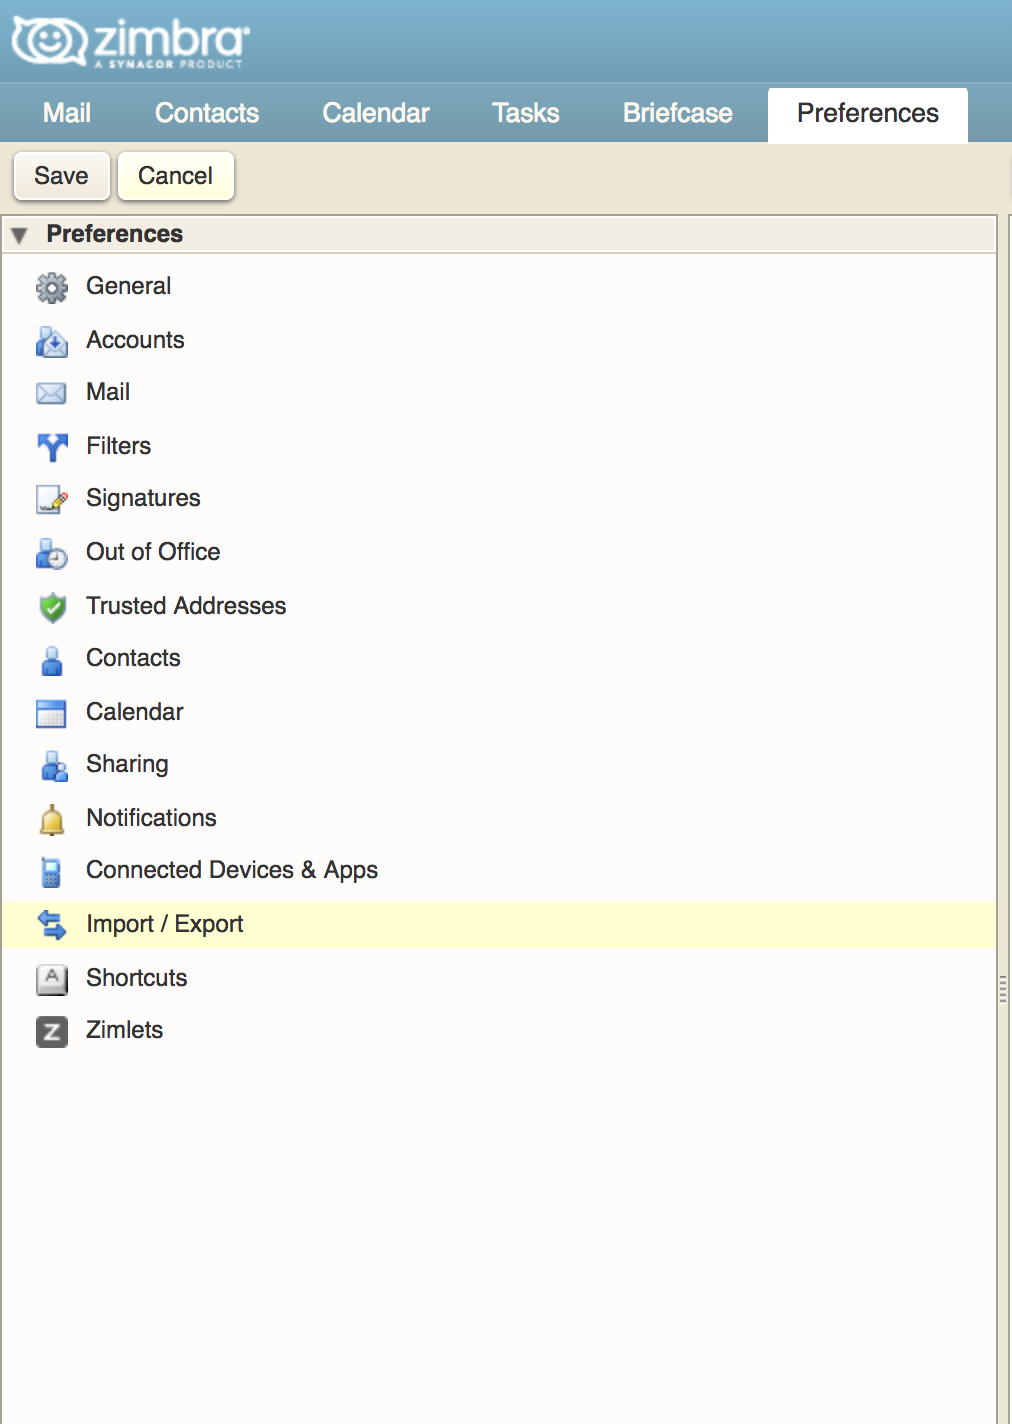
Task: Click the Save button
Action: [x=61, y=175]
